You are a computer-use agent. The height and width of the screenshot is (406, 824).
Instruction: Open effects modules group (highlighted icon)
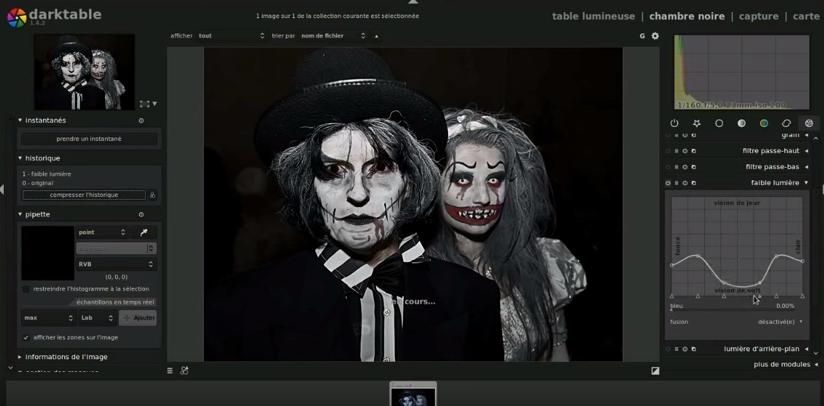809,123
